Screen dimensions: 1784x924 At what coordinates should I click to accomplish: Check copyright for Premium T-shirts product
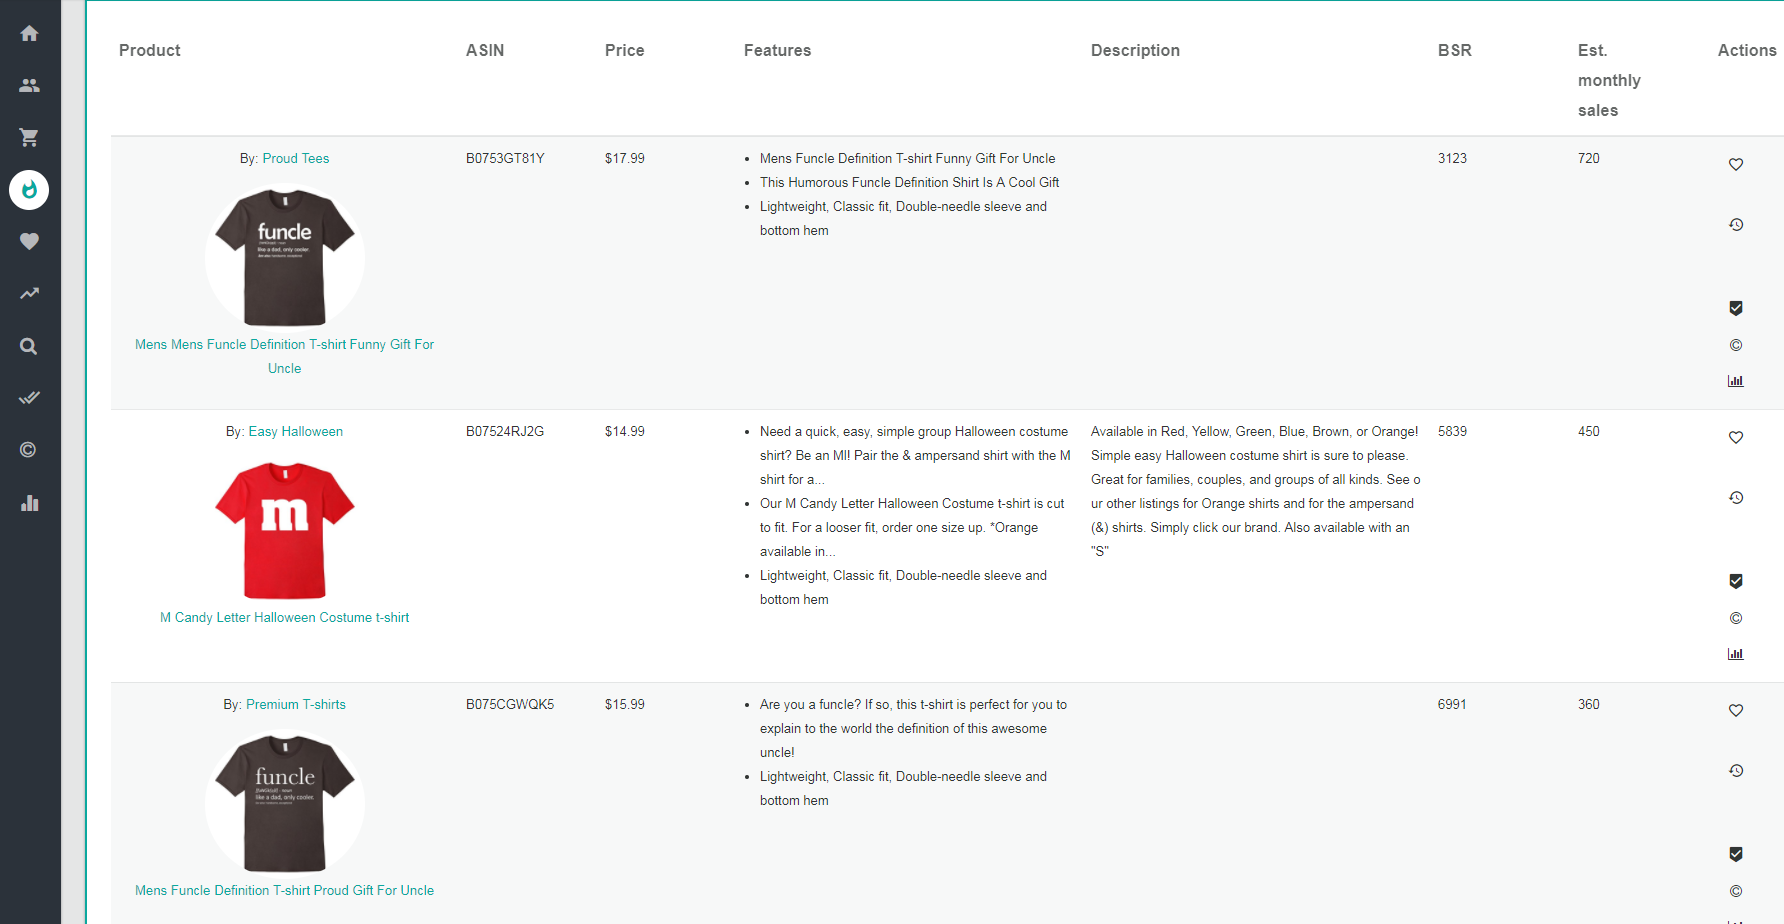click(x=1736, y=891)
